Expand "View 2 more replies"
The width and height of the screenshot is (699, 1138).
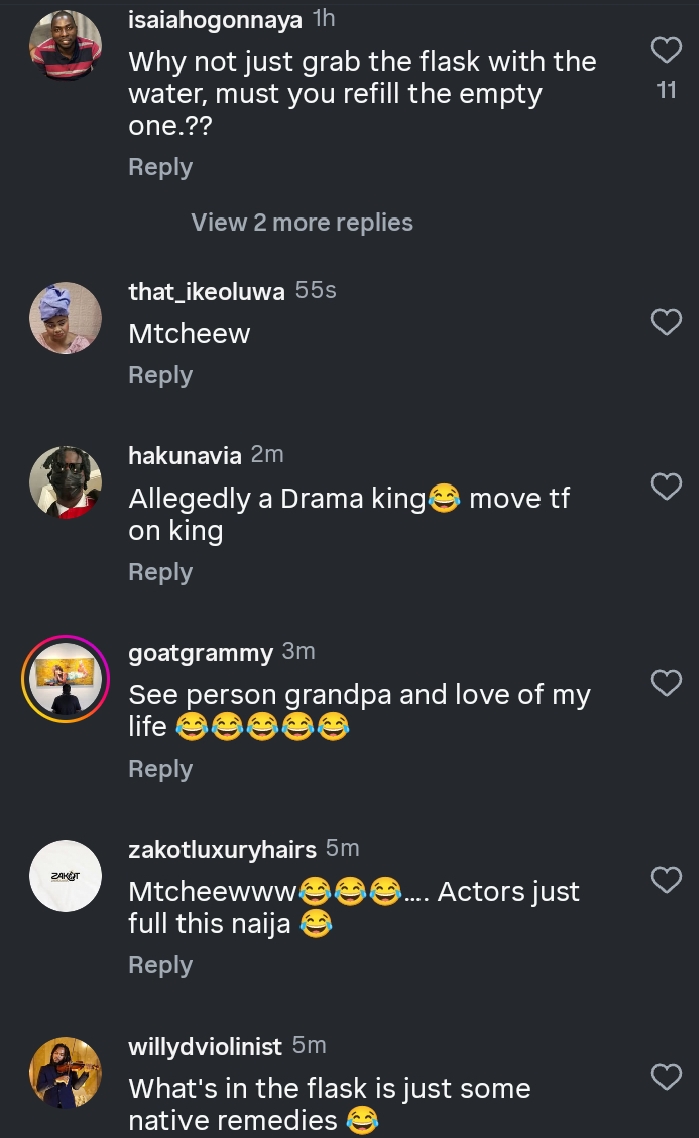click(302, 222)
